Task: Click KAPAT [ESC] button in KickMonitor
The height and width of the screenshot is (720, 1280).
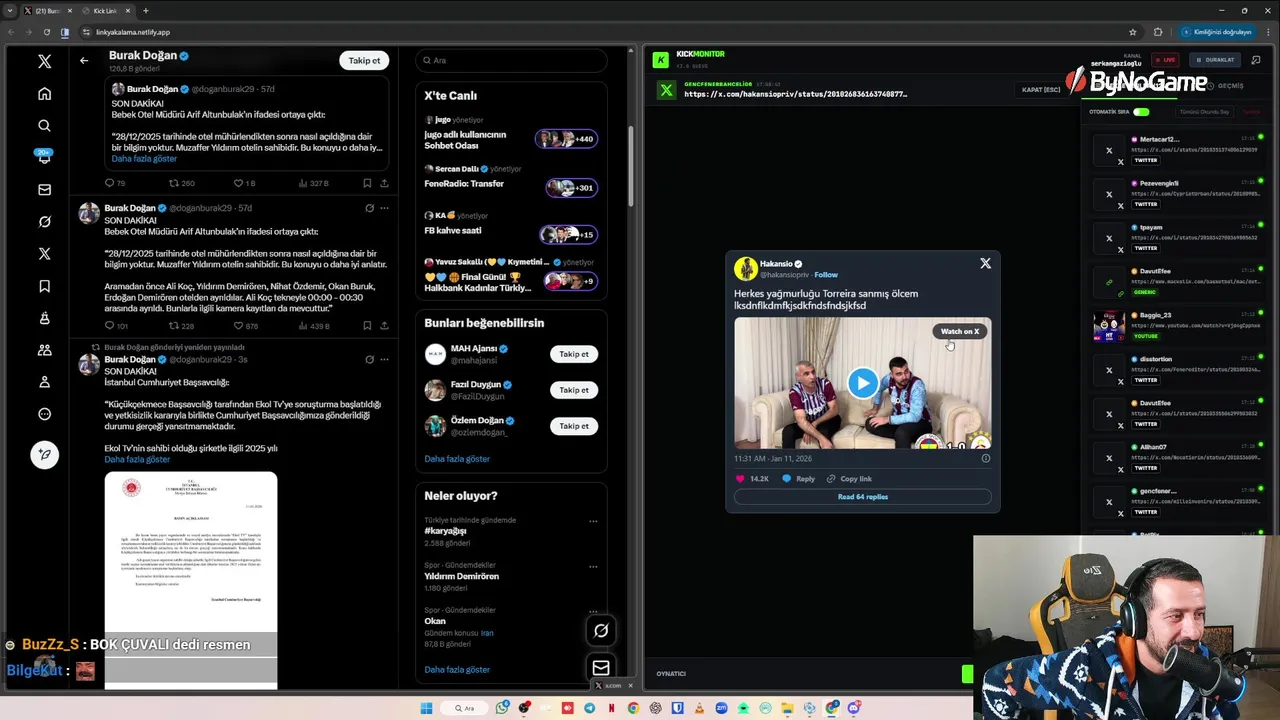Action: pyautogui.click(x=1041, y=90)
